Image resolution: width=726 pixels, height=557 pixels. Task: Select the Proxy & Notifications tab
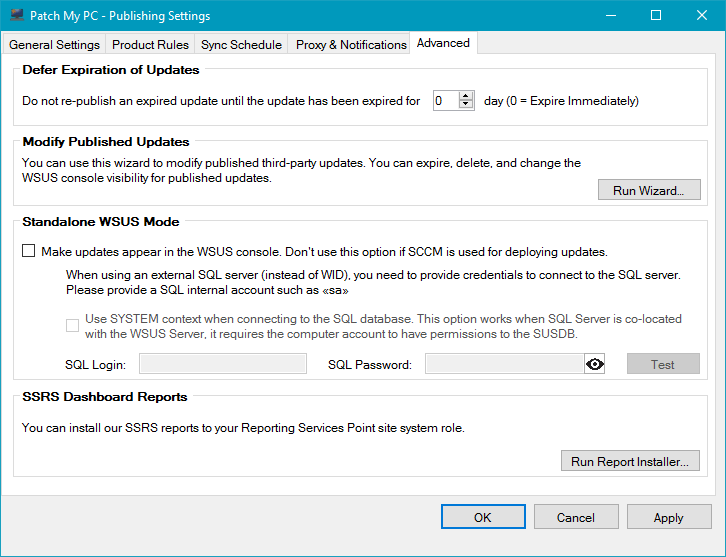tap(351, 44)
